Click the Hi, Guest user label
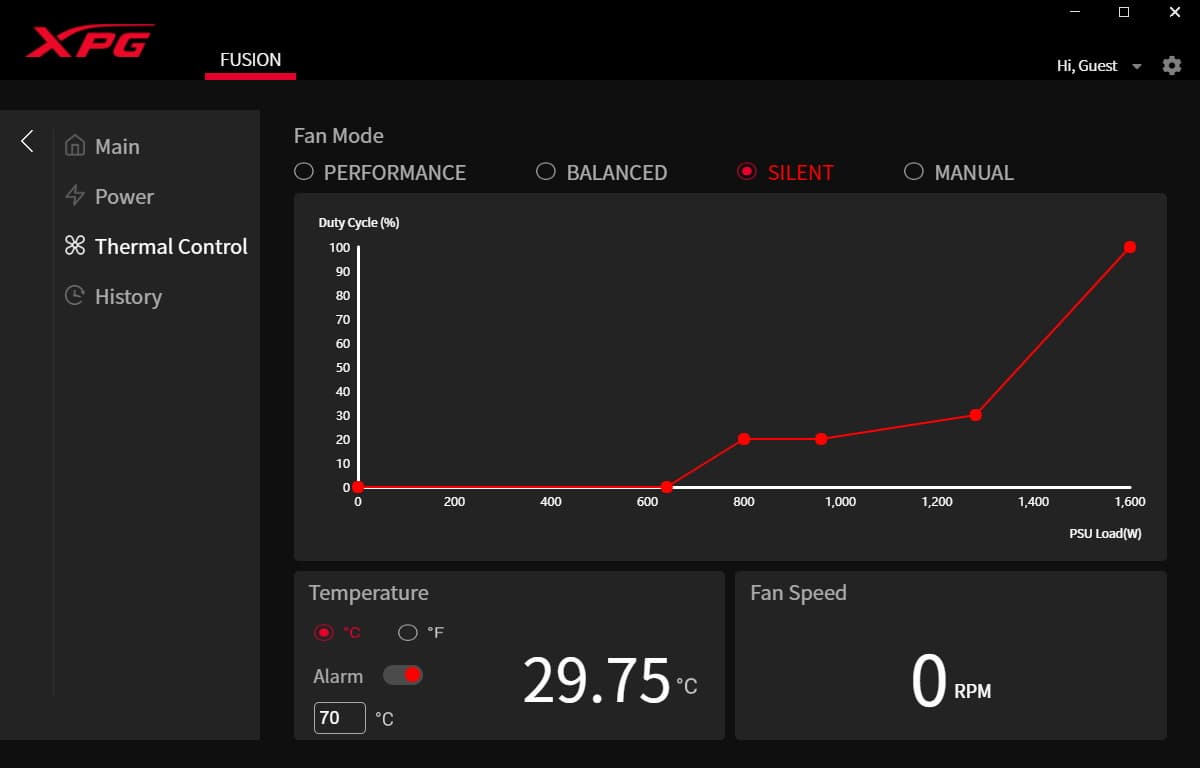The height and width of the screenshot is (768, 1200). coord(1087,66)
